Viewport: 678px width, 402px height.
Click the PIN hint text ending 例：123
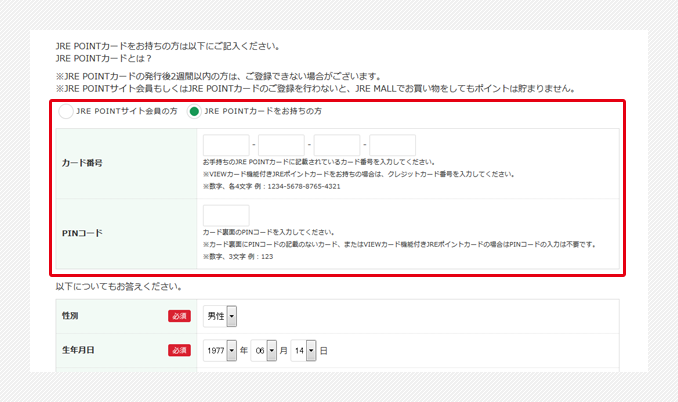238,257
